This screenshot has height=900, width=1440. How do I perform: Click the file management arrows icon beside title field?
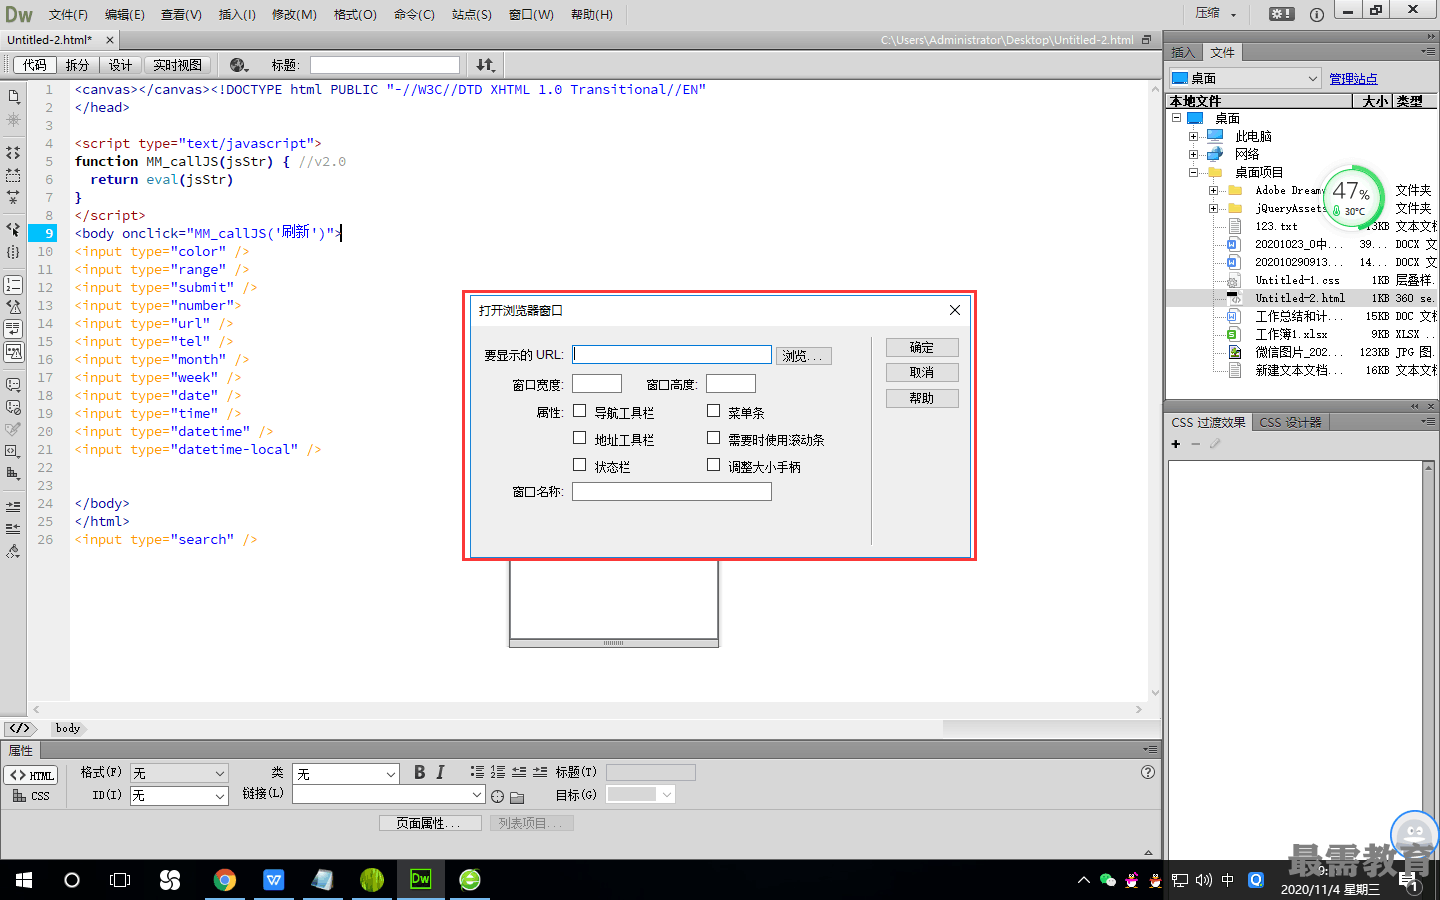485,65
